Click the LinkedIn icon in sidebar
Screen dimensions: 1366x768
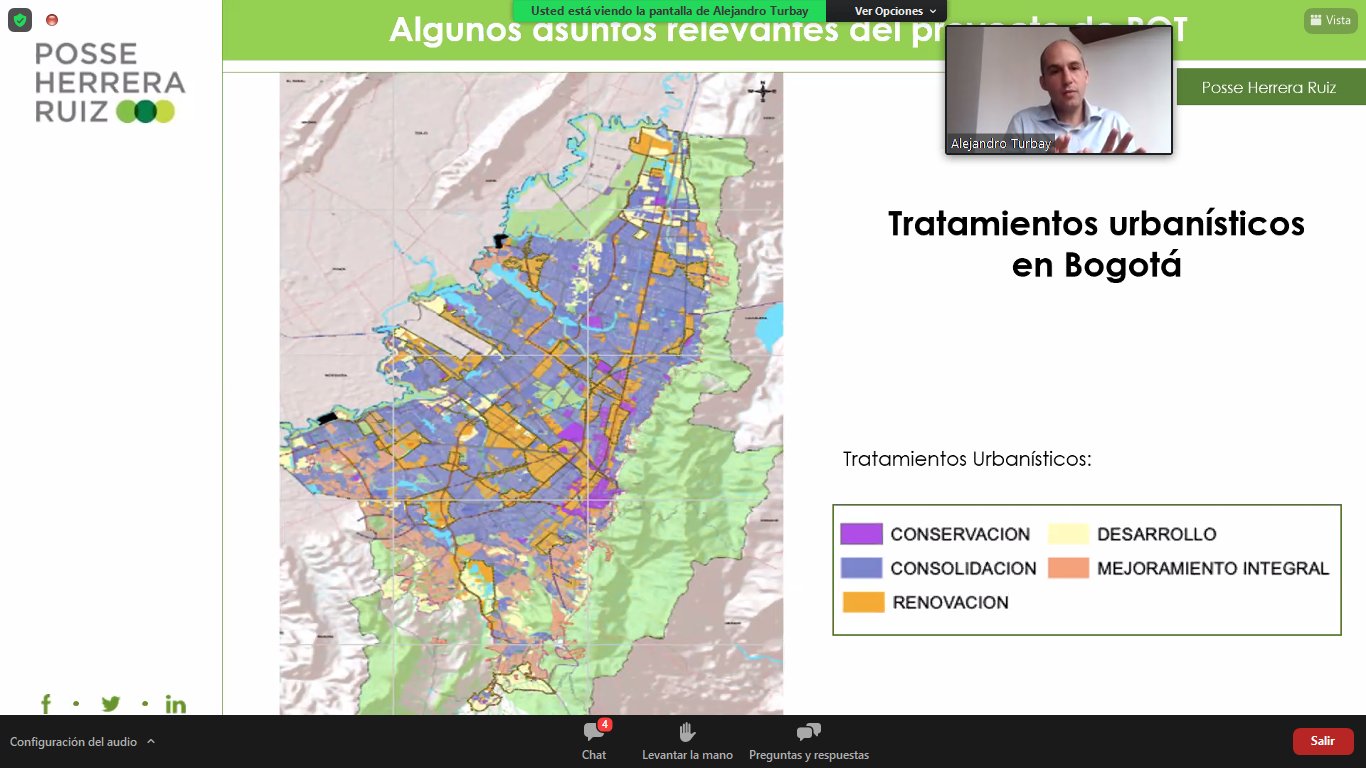175,704
